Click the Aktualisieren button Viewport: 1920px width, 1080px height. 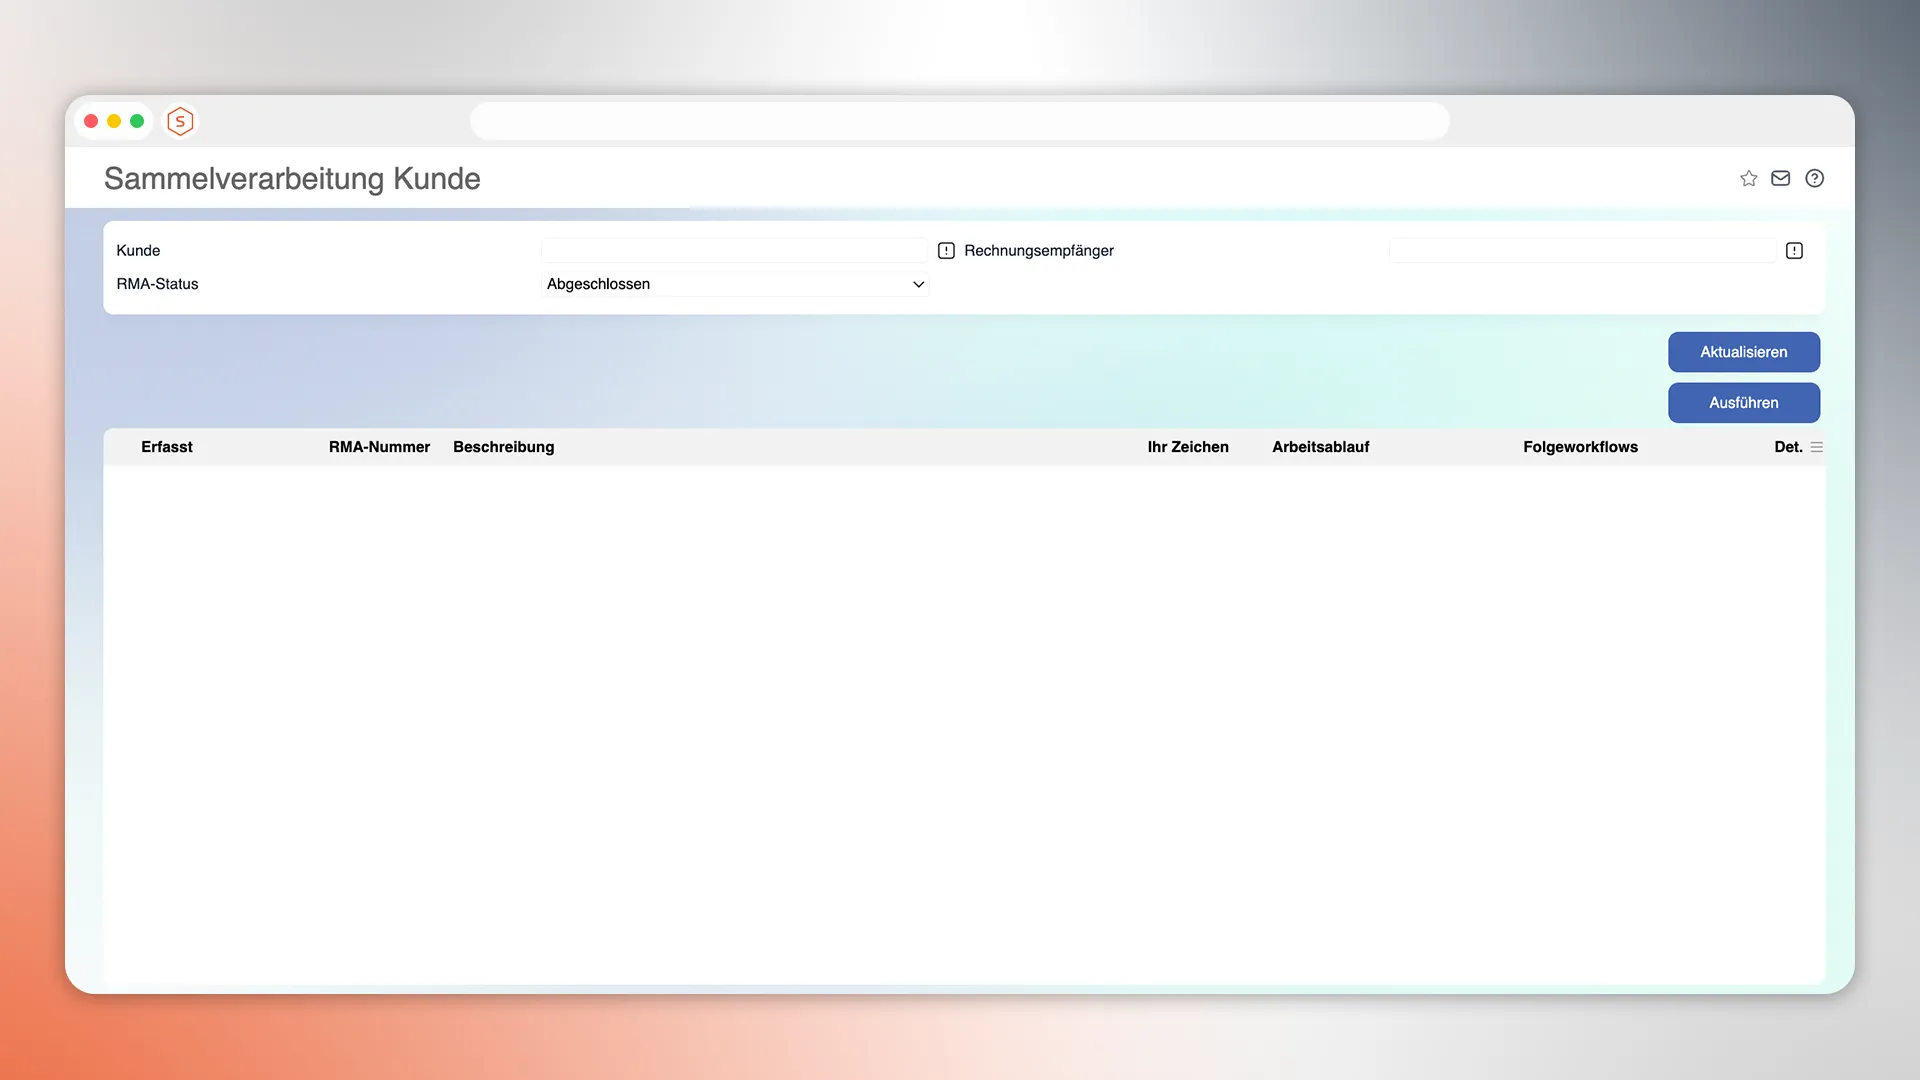tap(1743, 352)
